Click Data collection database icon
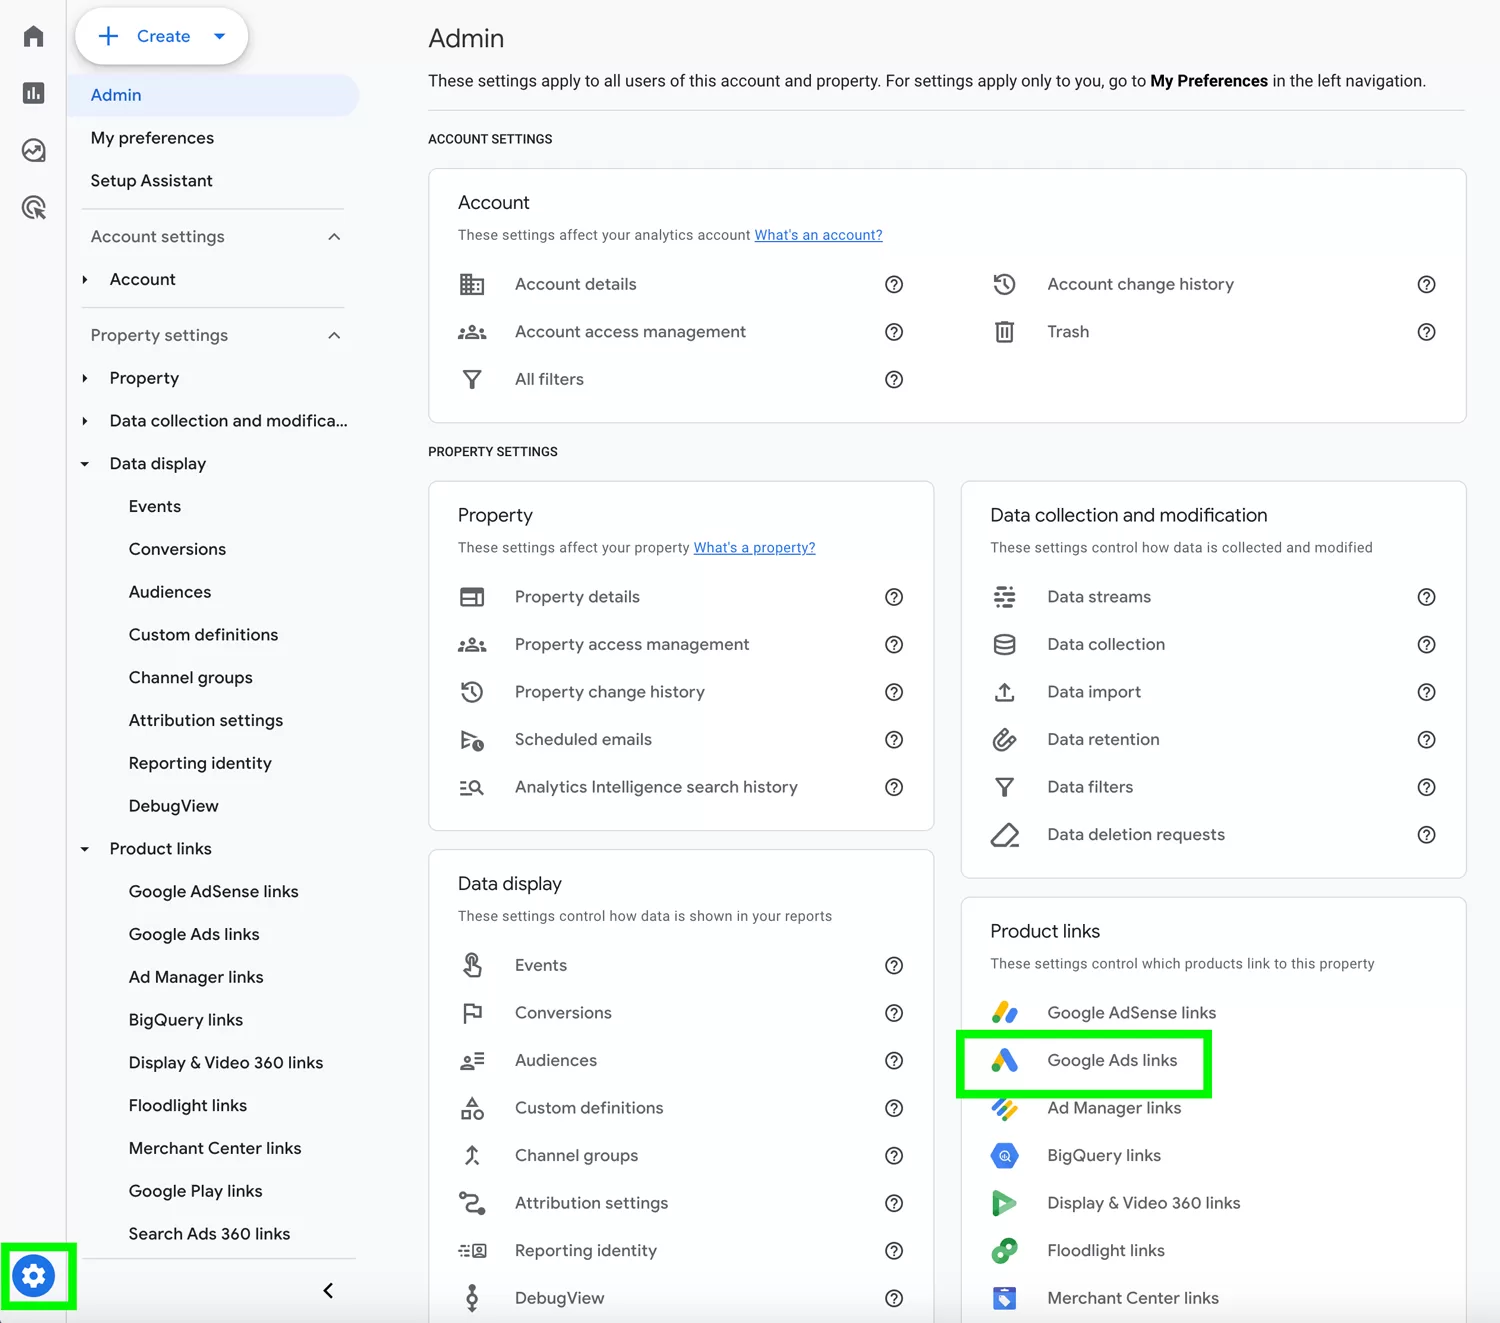Viewport: 1500px width, 1323px height. coord(1004,644)
